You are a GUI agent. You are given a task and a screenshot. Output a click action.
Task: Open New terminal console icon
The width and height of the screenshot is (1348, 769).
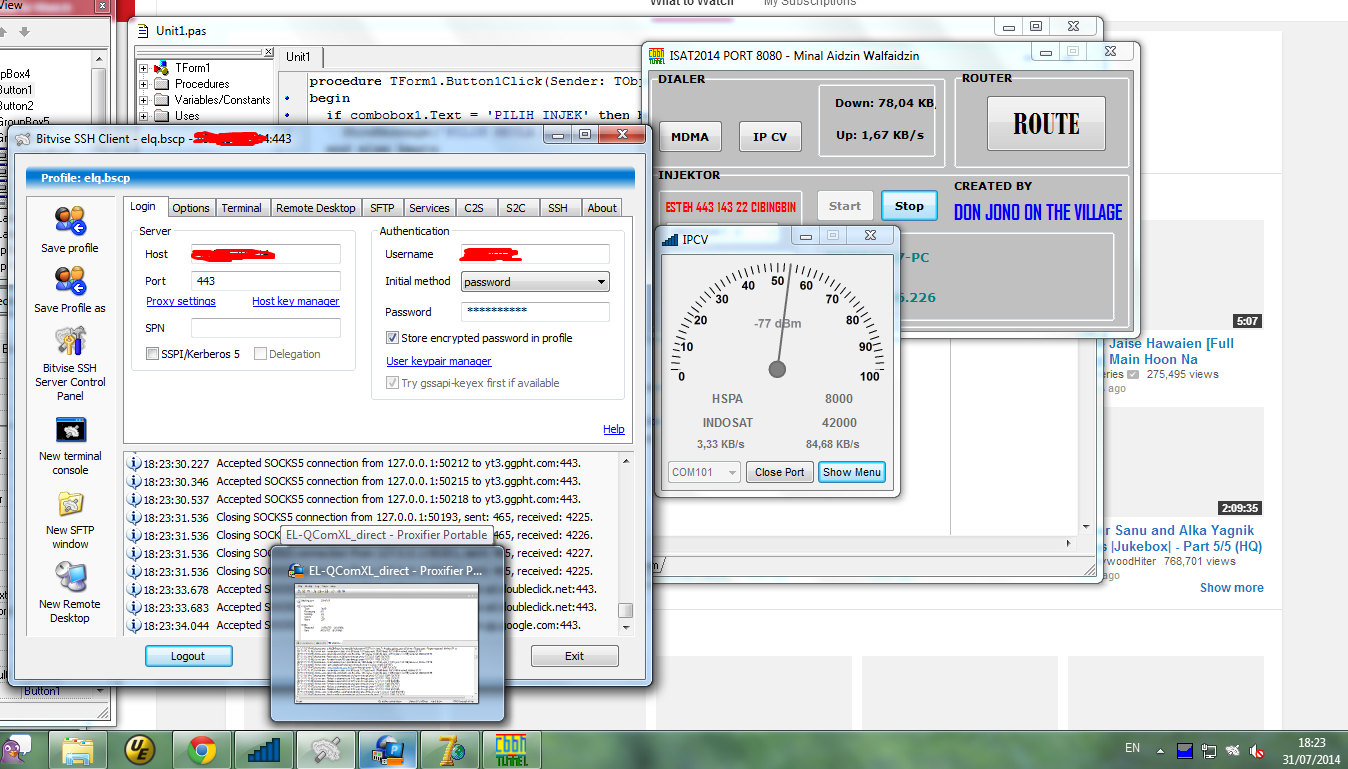(x=70, y=431)
